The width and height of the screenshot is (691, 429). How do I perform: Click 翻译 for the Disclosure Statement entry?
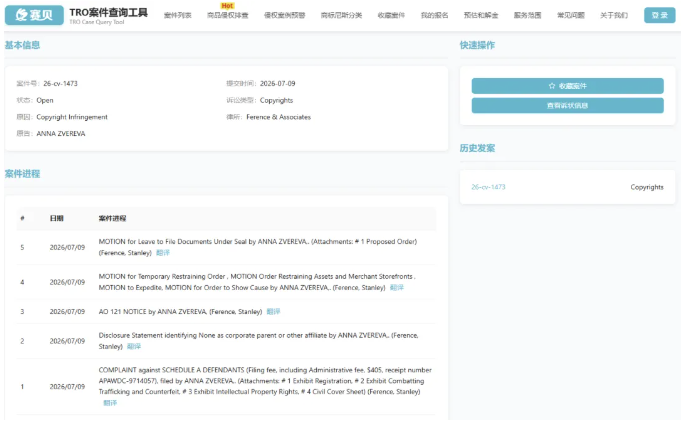[x=134, y=347]
